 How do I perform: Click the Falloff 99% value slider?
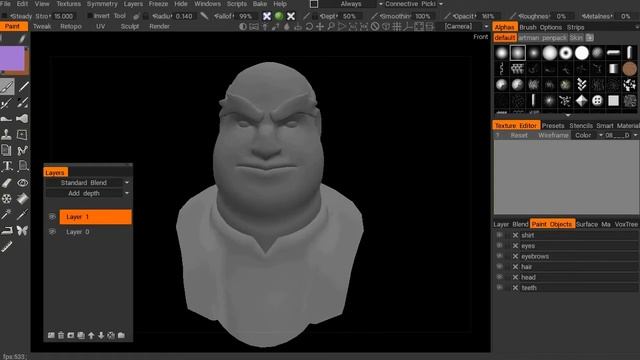(245, 16)
